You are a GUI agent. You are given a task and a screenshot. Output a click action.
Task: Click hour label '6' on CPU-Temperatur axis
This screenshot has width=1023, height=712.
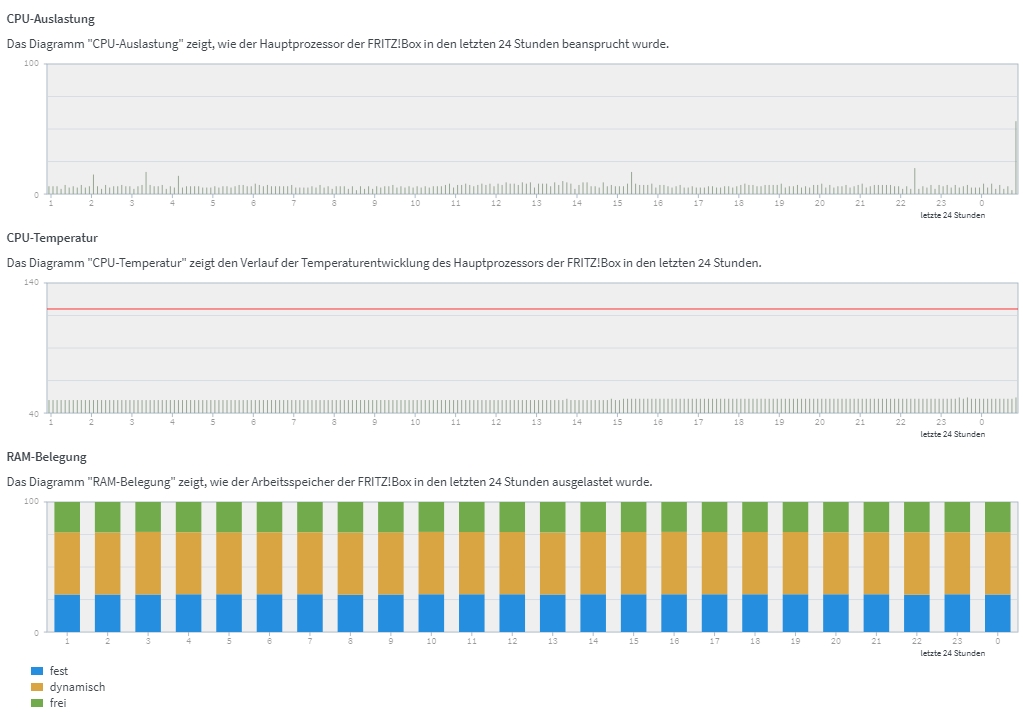[x=253, y=422]
